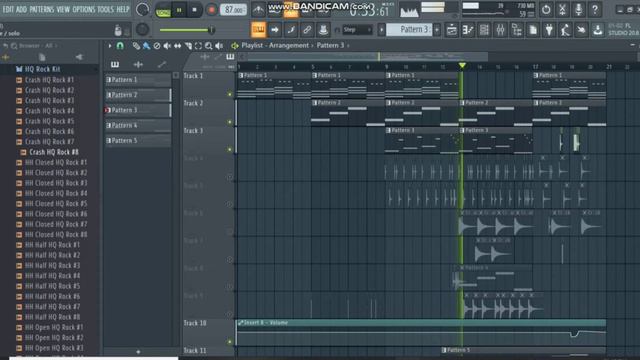The width and height of the screenshot is (640, 360).
Task: Open the Pattern 3 selector dropdown
Action: [409, 29]
